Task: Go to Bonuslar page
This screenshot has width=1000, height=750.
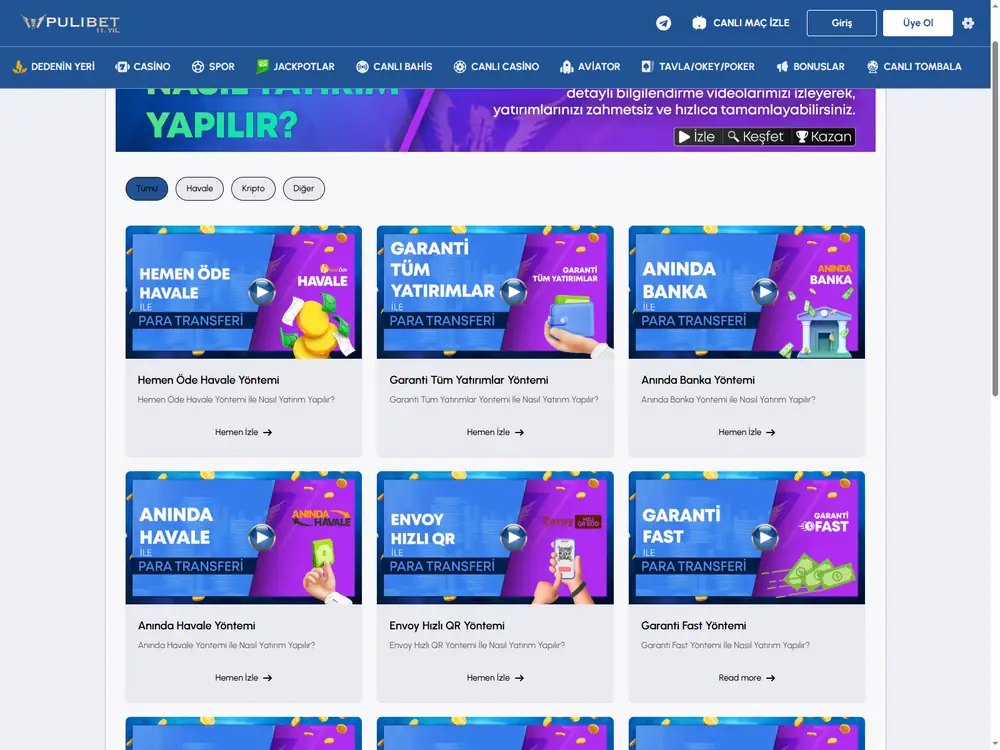Action: point(811,66)
